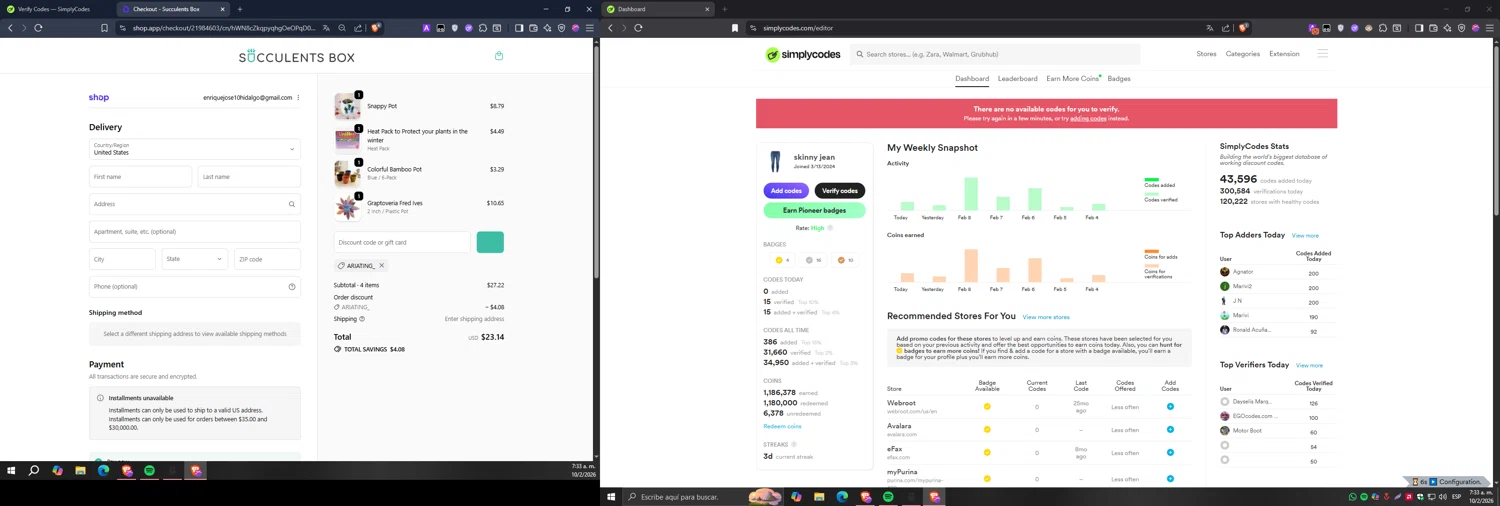This screenshot has height=506, width=1500.
Task: Go to the Badges tab
Action: pyautogui.click(x=1119, y=79)
